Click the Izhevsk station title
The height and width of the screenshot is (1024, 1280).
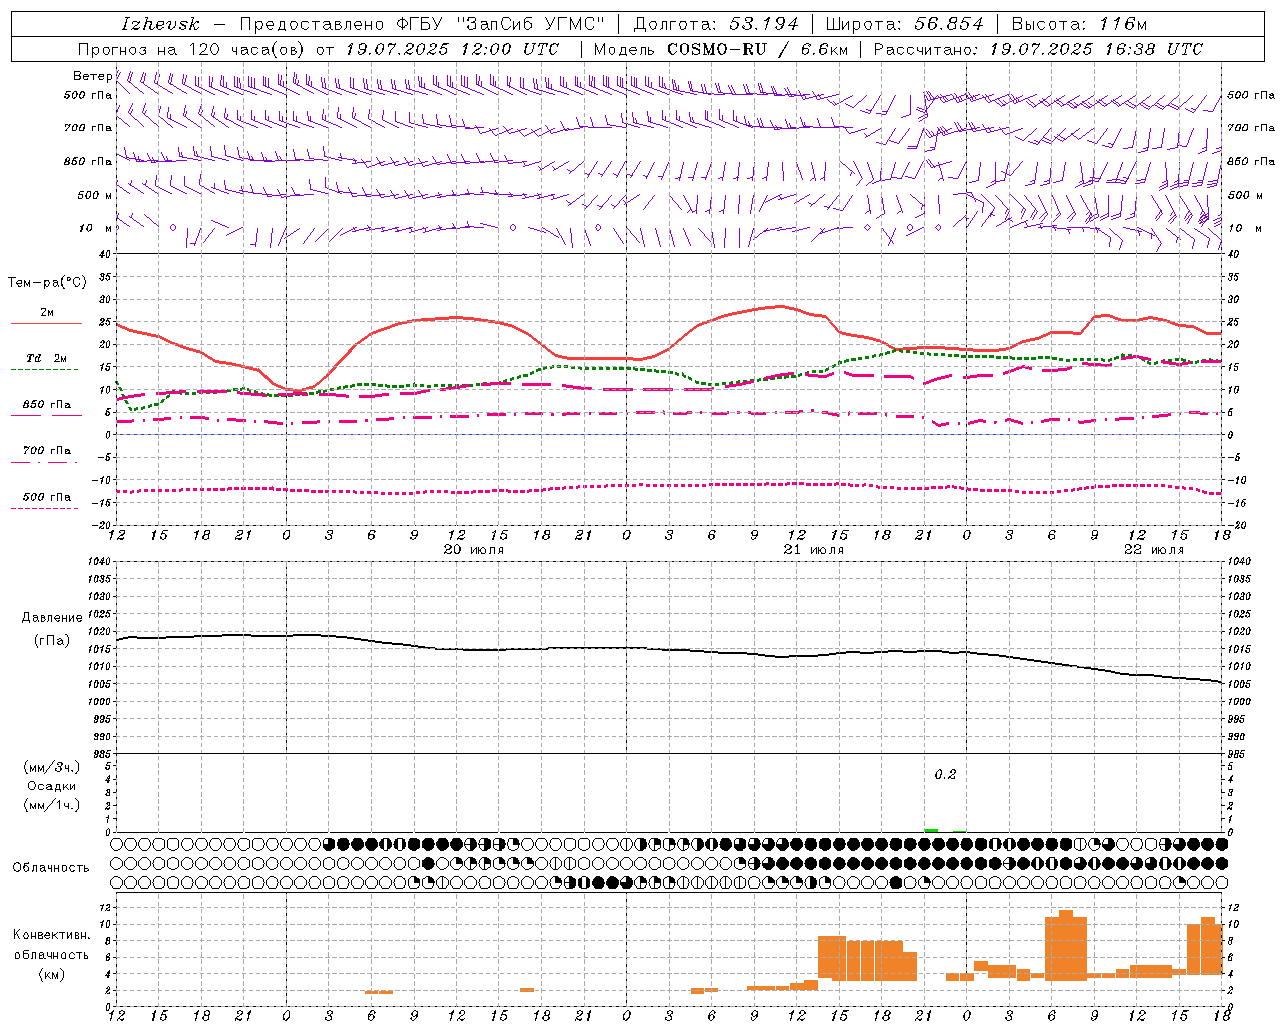[161, 24]
